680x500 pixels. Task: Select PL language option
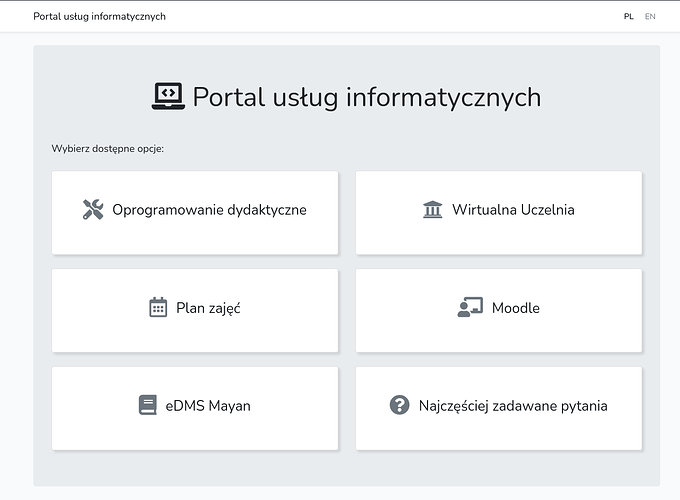tap(628, 16)
